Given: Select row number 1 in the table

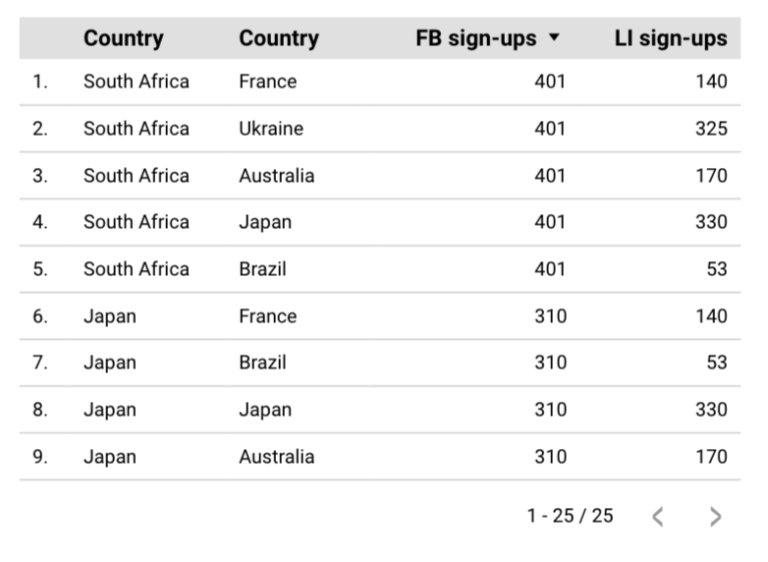Looking at the screenshot, I should (40, 82).
